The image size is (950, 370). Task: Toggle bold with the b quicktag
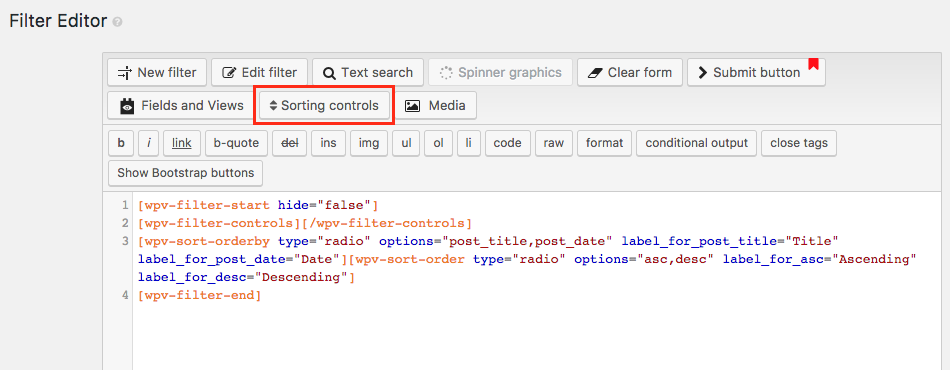pos(121,144)
